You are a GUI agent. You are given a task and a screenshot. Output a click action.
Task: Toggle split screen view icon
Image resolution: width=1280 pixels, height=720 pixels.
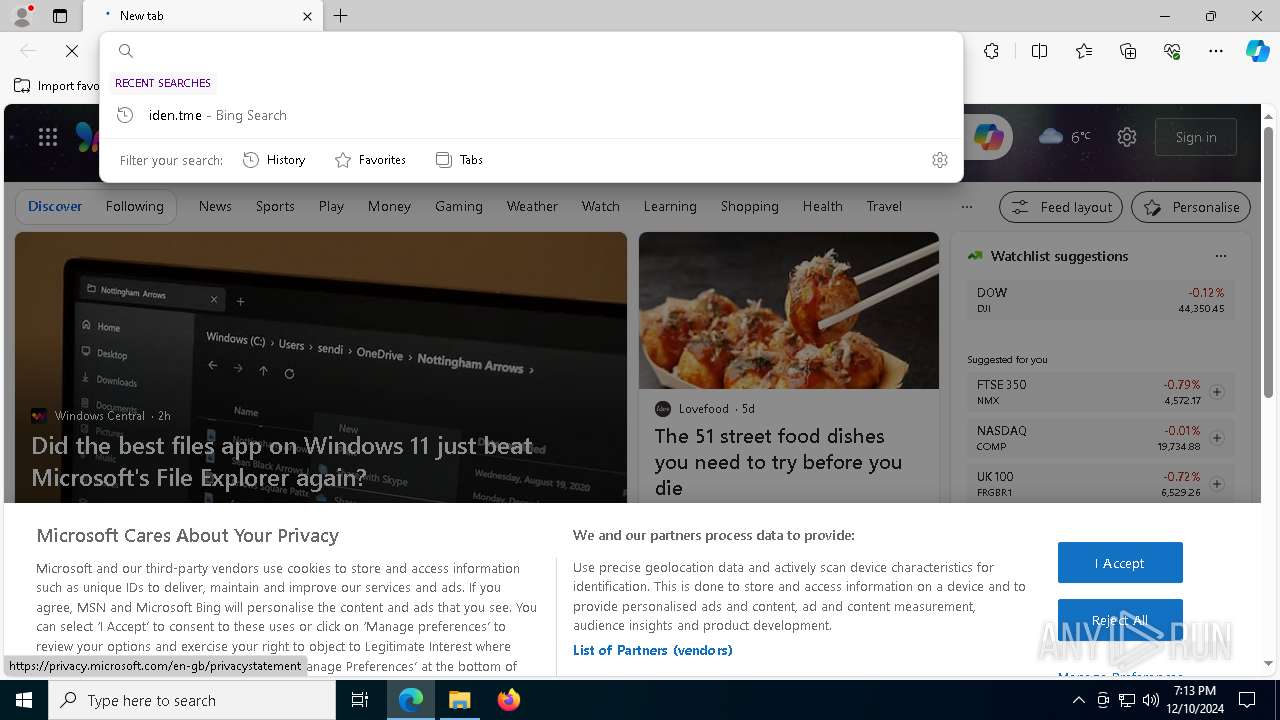(x=1039, y=51)
